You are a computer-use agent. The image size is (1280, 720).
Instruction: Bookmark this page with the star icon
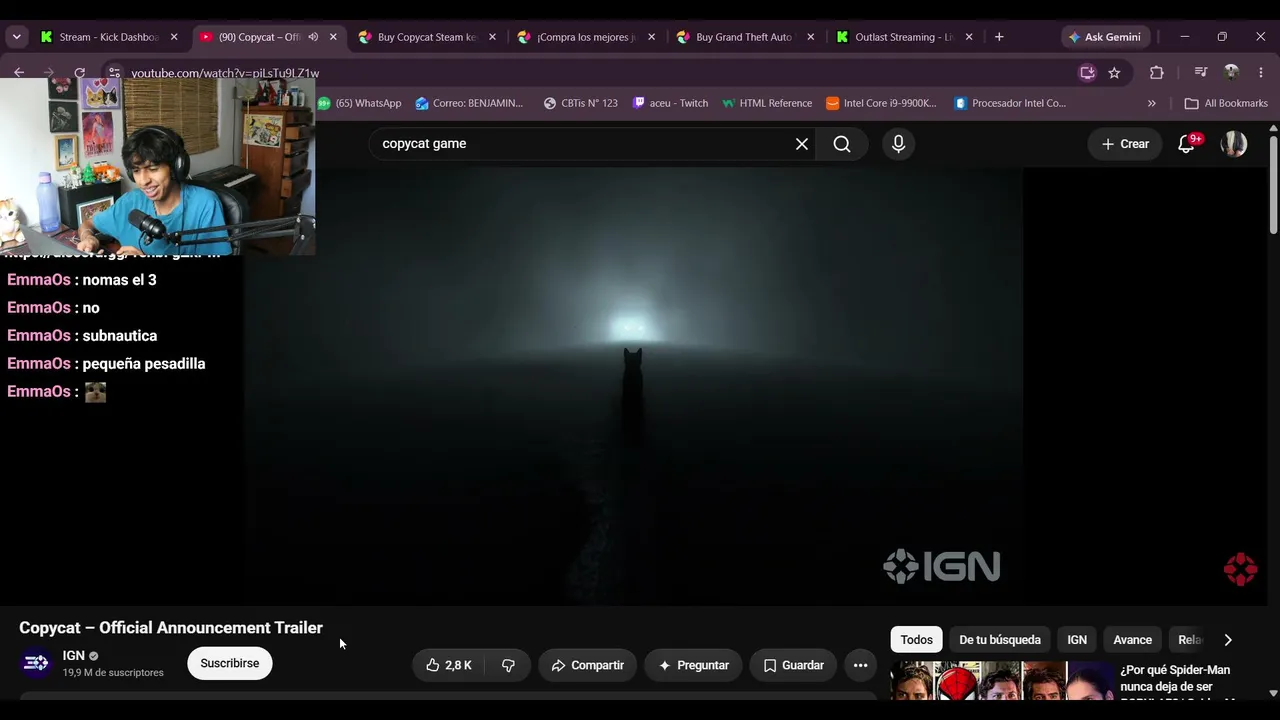(x=1114, y=72)
